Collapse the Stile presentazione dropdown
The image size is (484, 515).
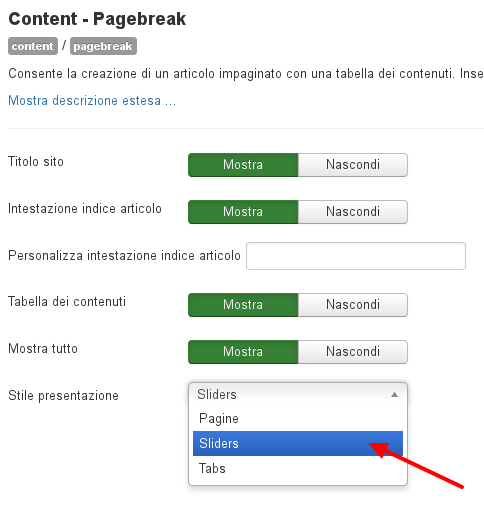(x=298, y=394)
